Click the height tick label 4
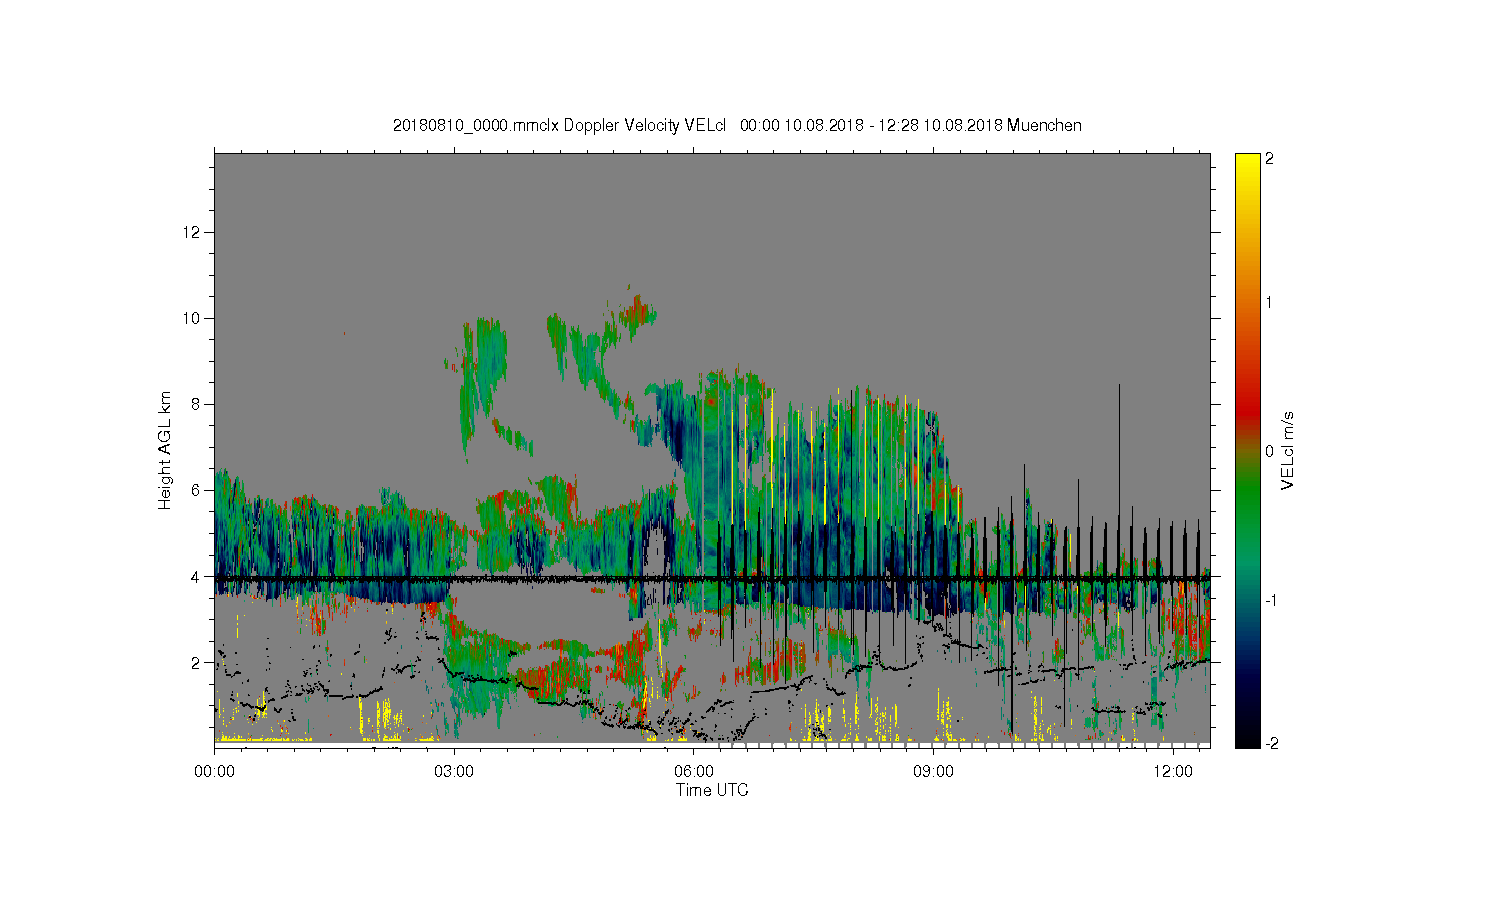 [x=197, y=576]
